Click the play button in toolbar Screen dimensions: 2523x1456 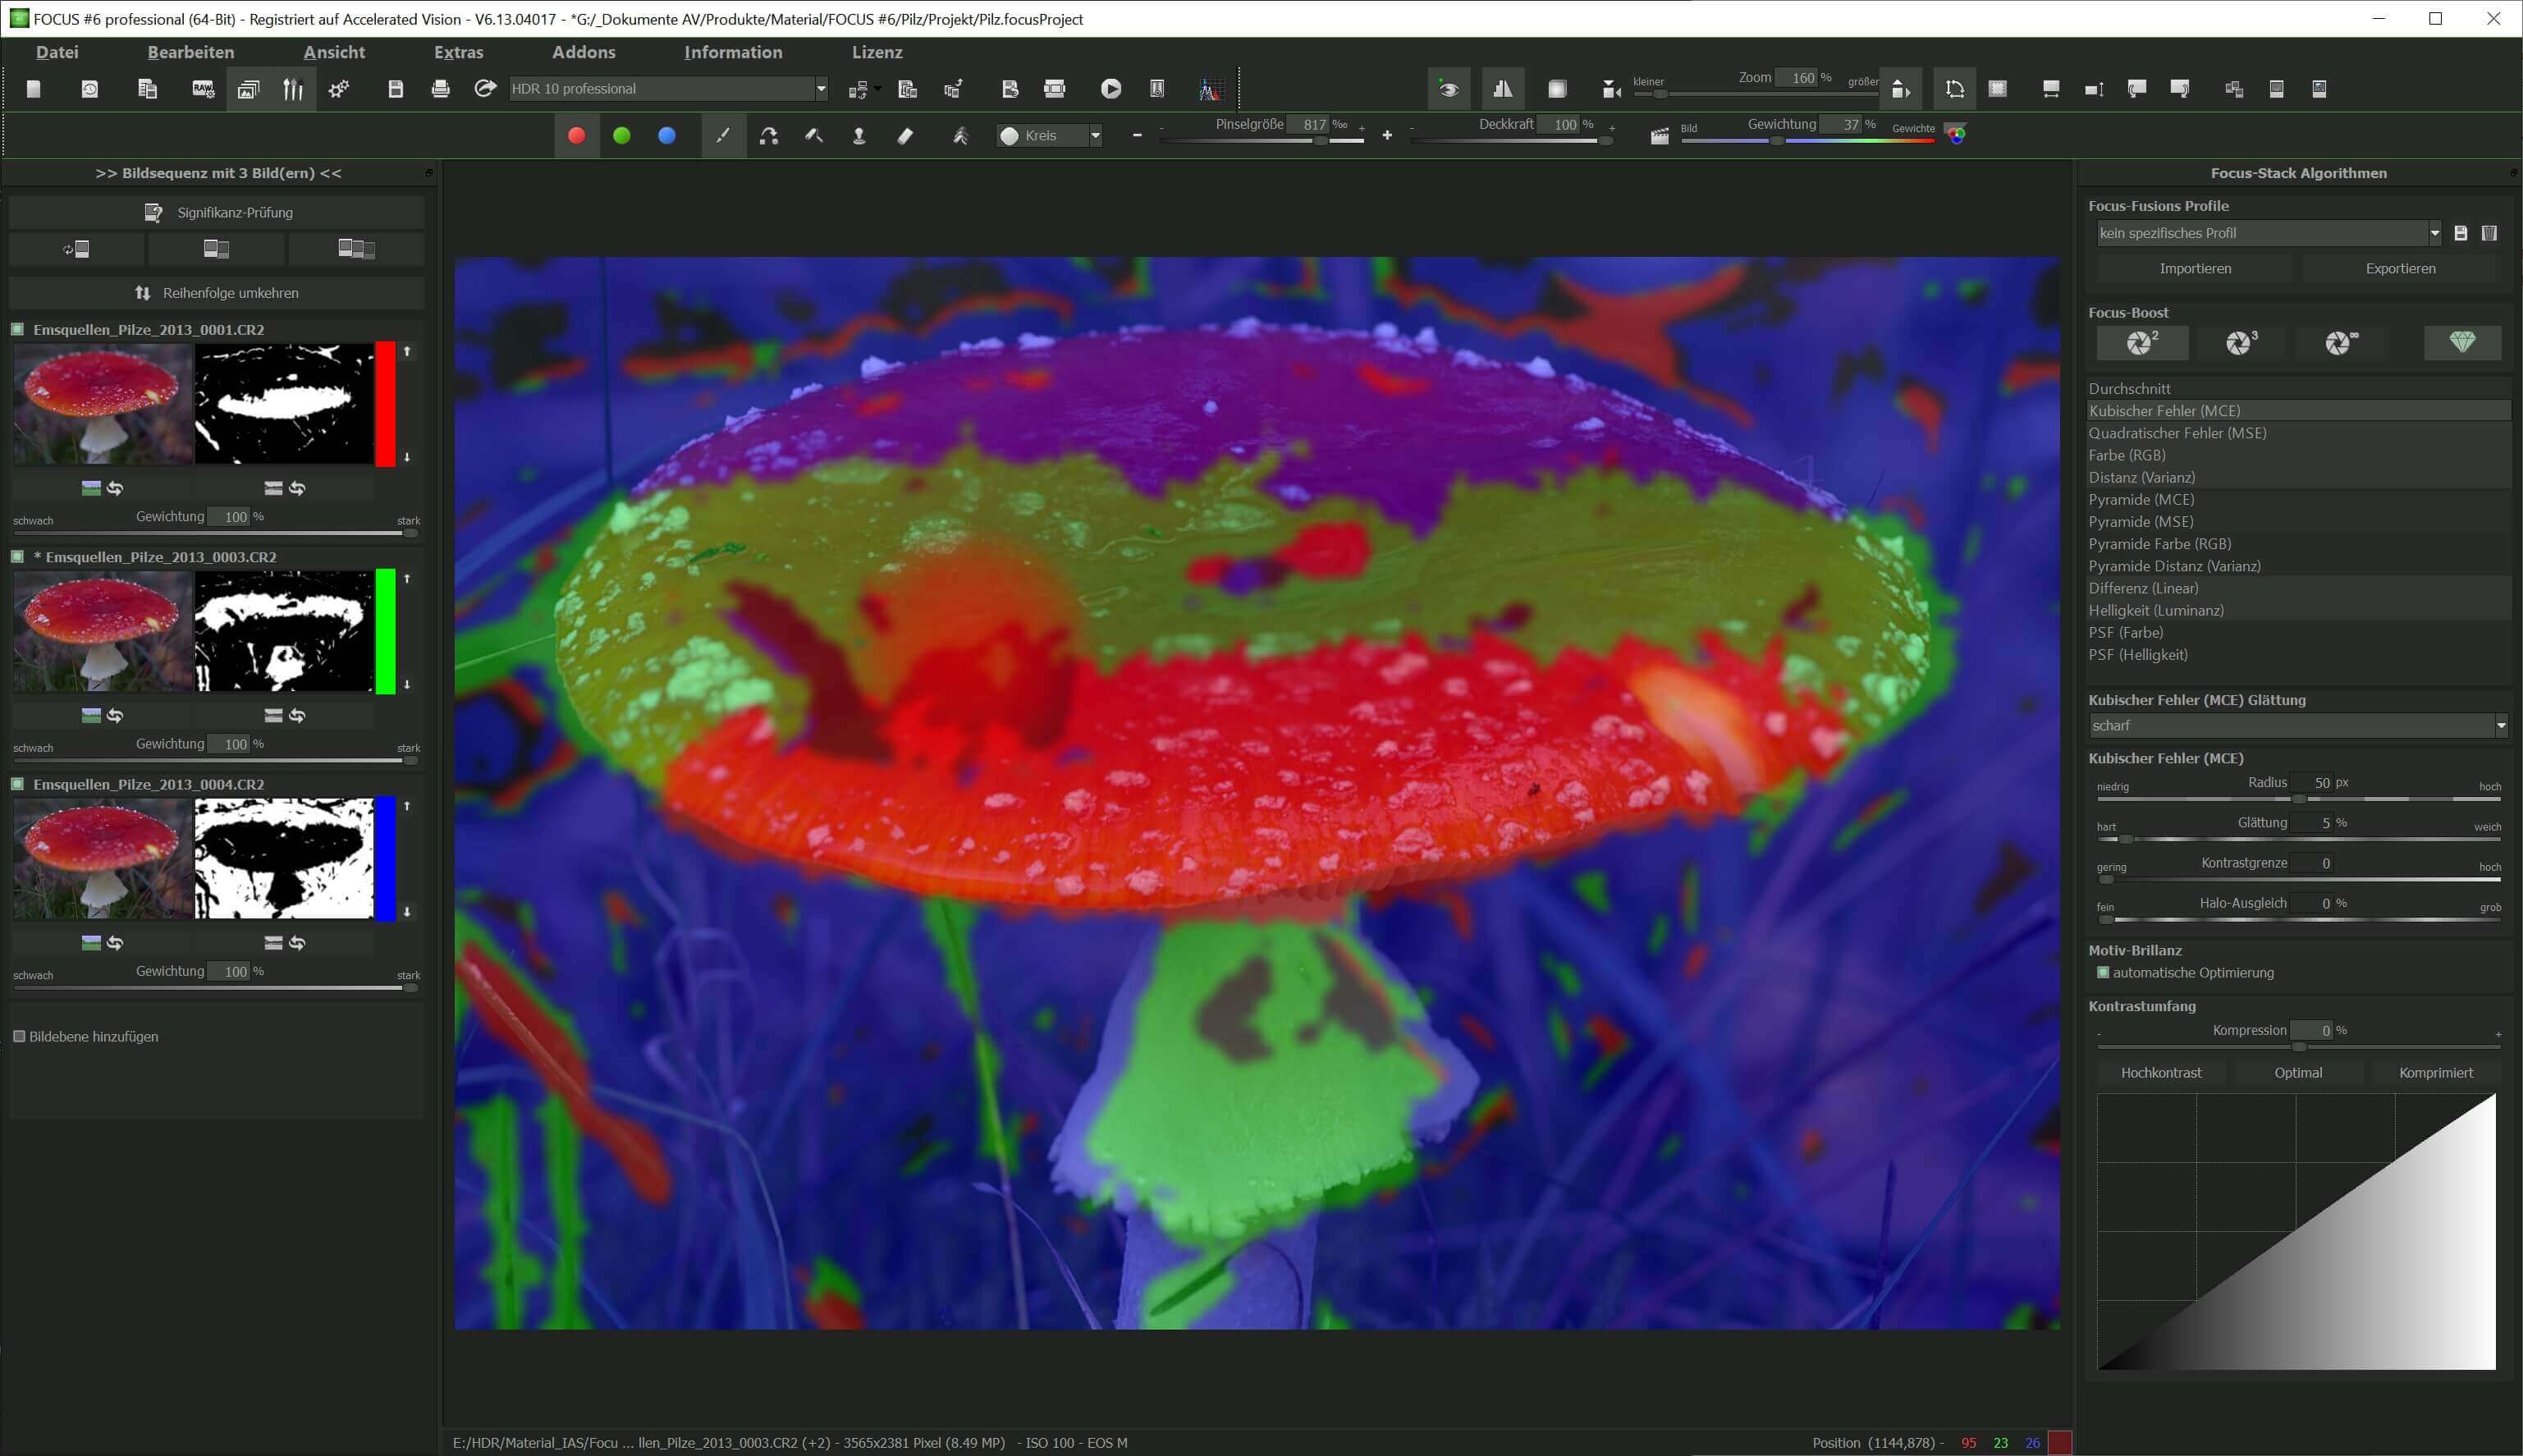[x=1110, y=89]
